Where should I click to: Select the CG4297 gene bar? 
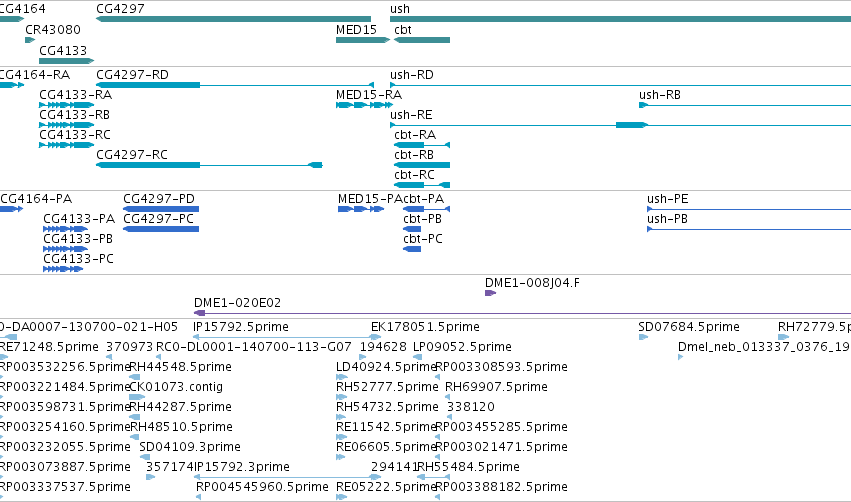click(233, 19)
